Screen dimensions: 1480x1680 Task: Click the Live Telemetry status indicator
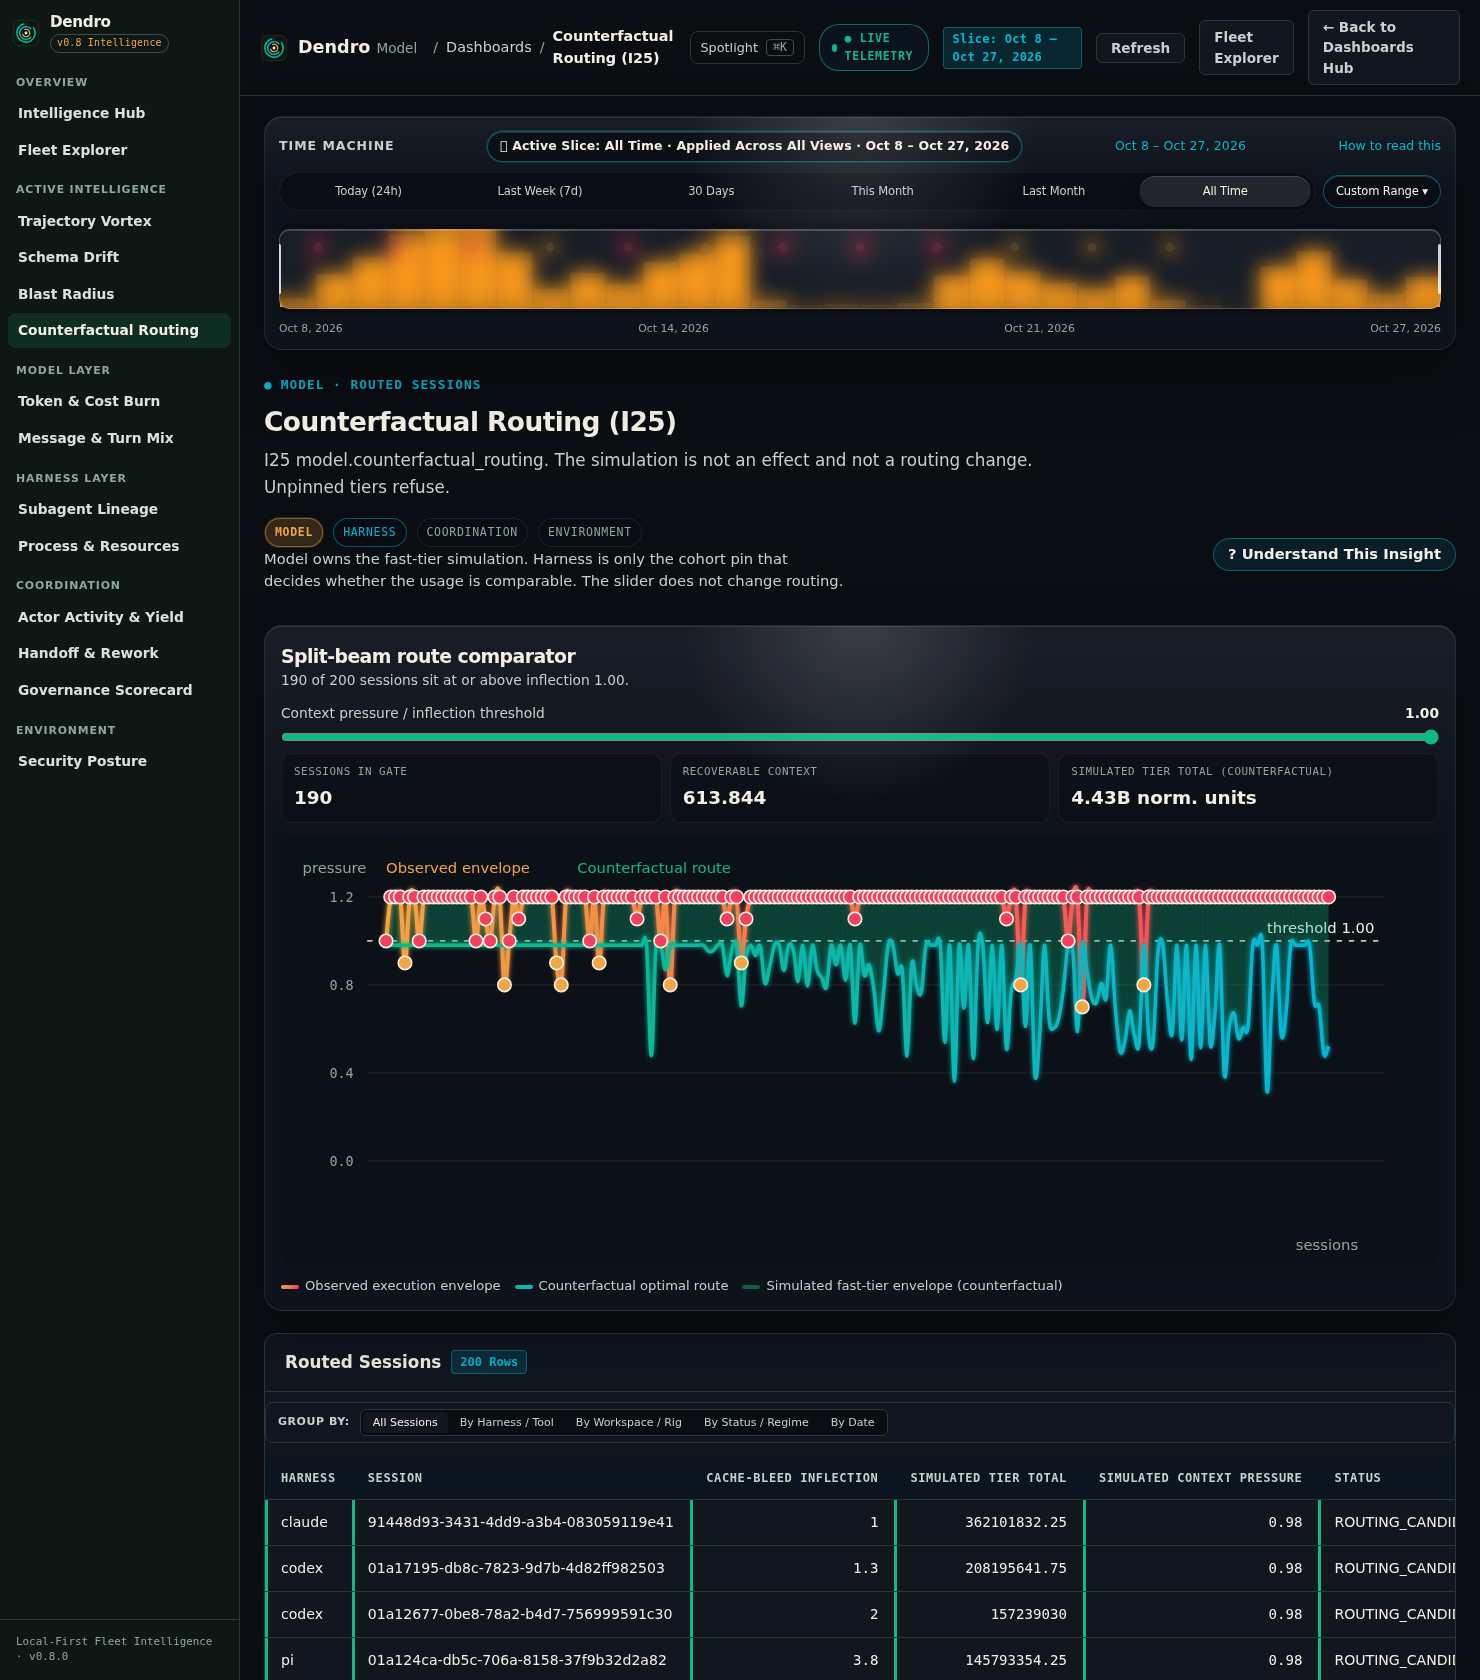[873, 47]
